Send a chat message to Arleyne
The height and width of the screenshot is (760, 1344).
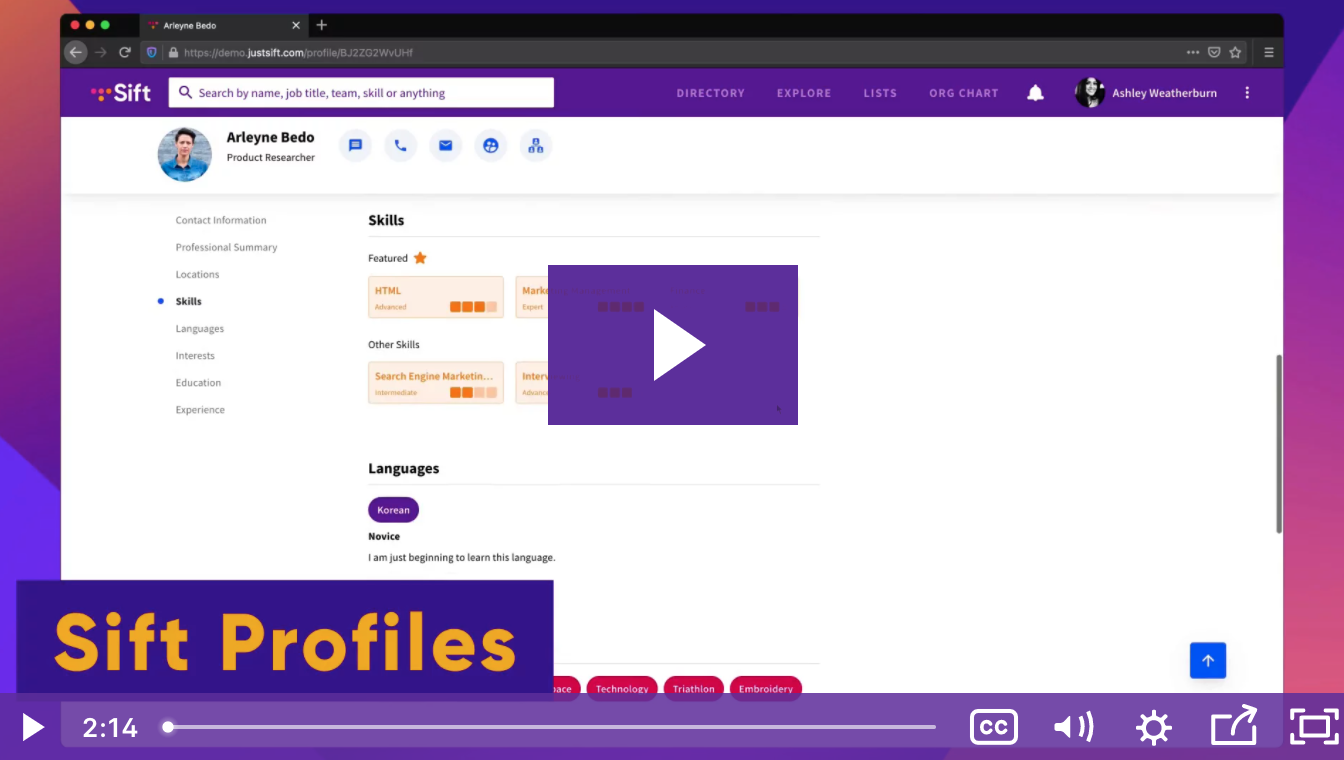point(355,146)
